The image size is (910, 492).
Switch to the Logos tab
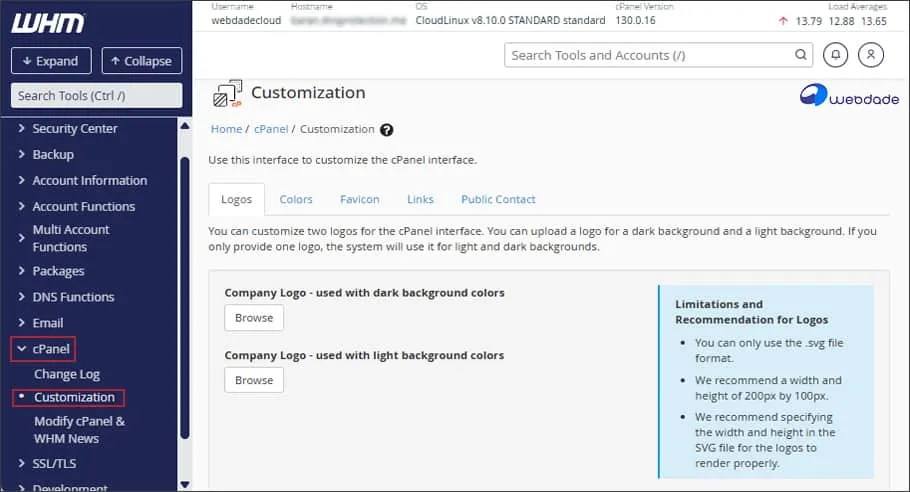pos(236,200)
